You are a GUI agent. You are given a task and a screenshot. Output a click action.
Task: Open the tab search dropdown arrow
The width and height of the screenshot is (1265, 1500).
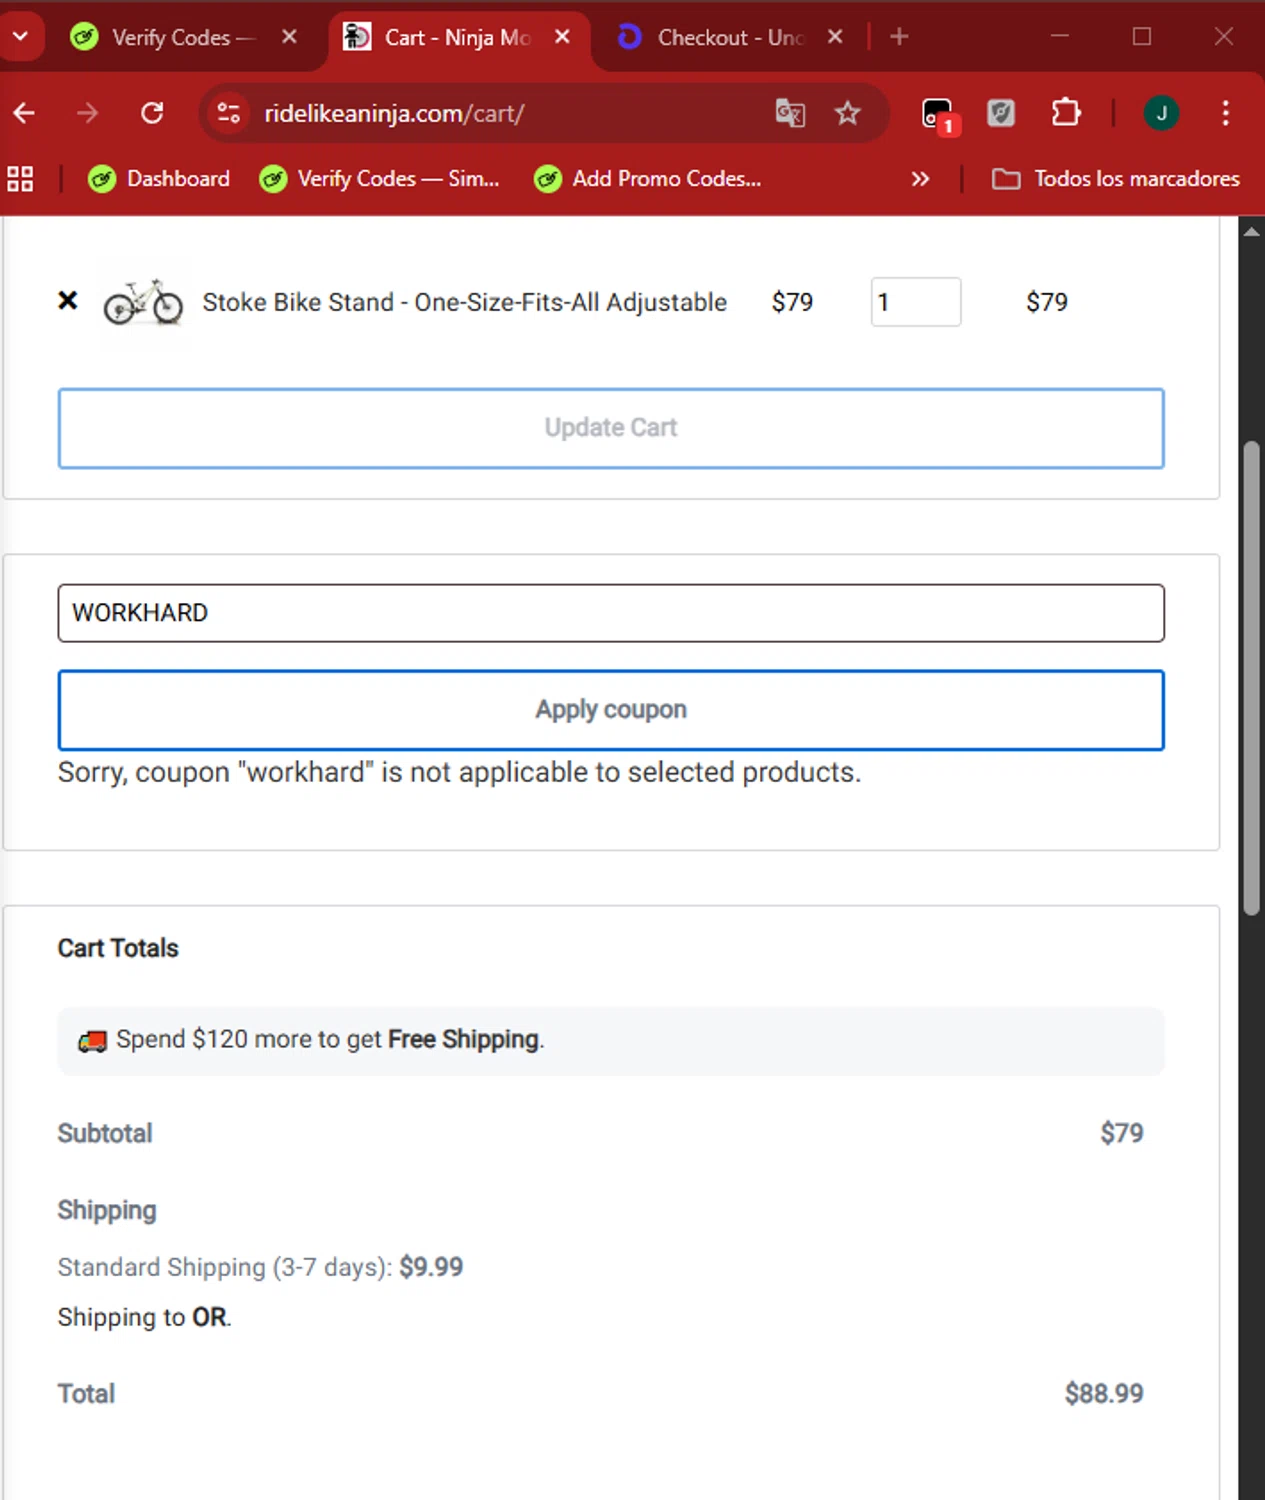point(20,37)
